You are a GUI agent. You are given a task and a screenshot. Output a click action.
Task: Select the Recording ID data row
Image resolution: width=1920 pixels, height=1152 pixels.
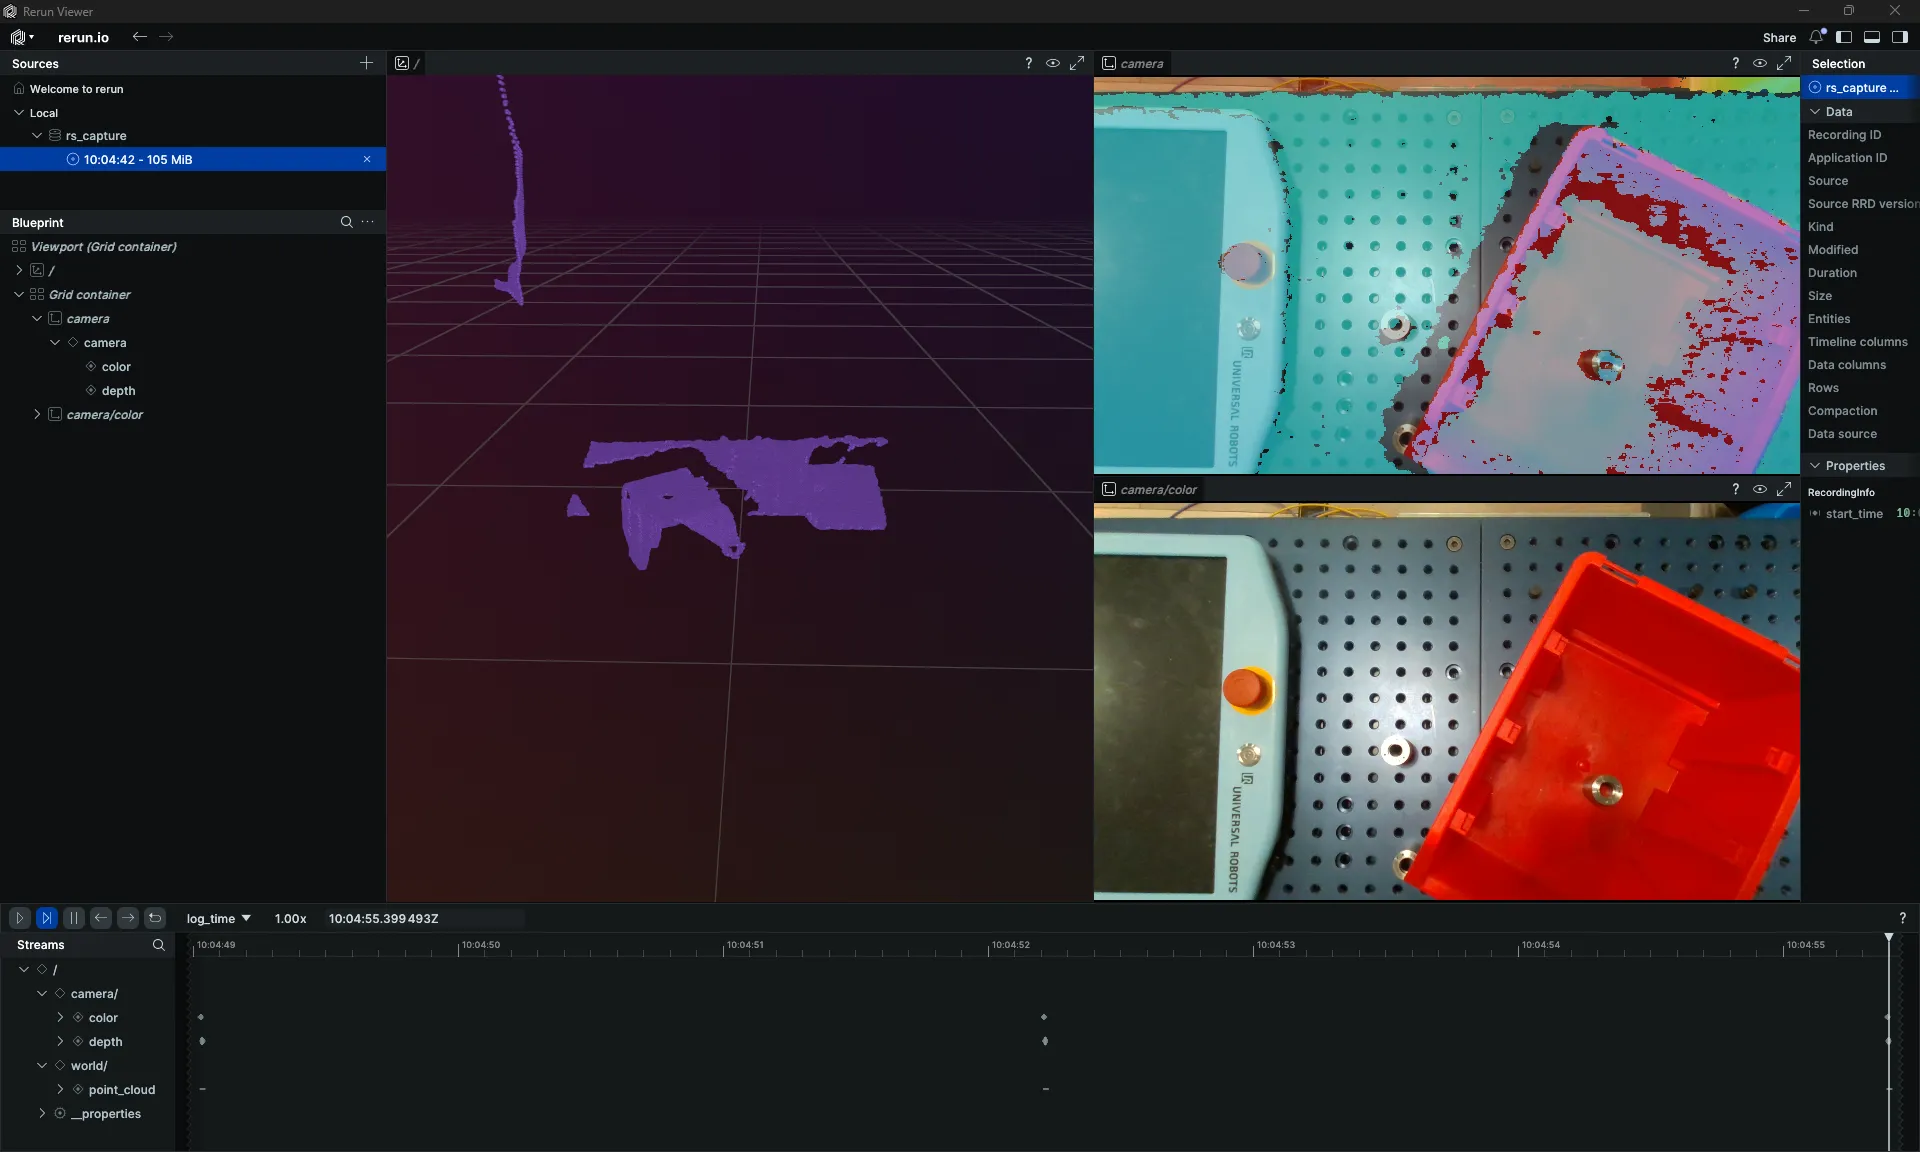(x=1846, y=134)
